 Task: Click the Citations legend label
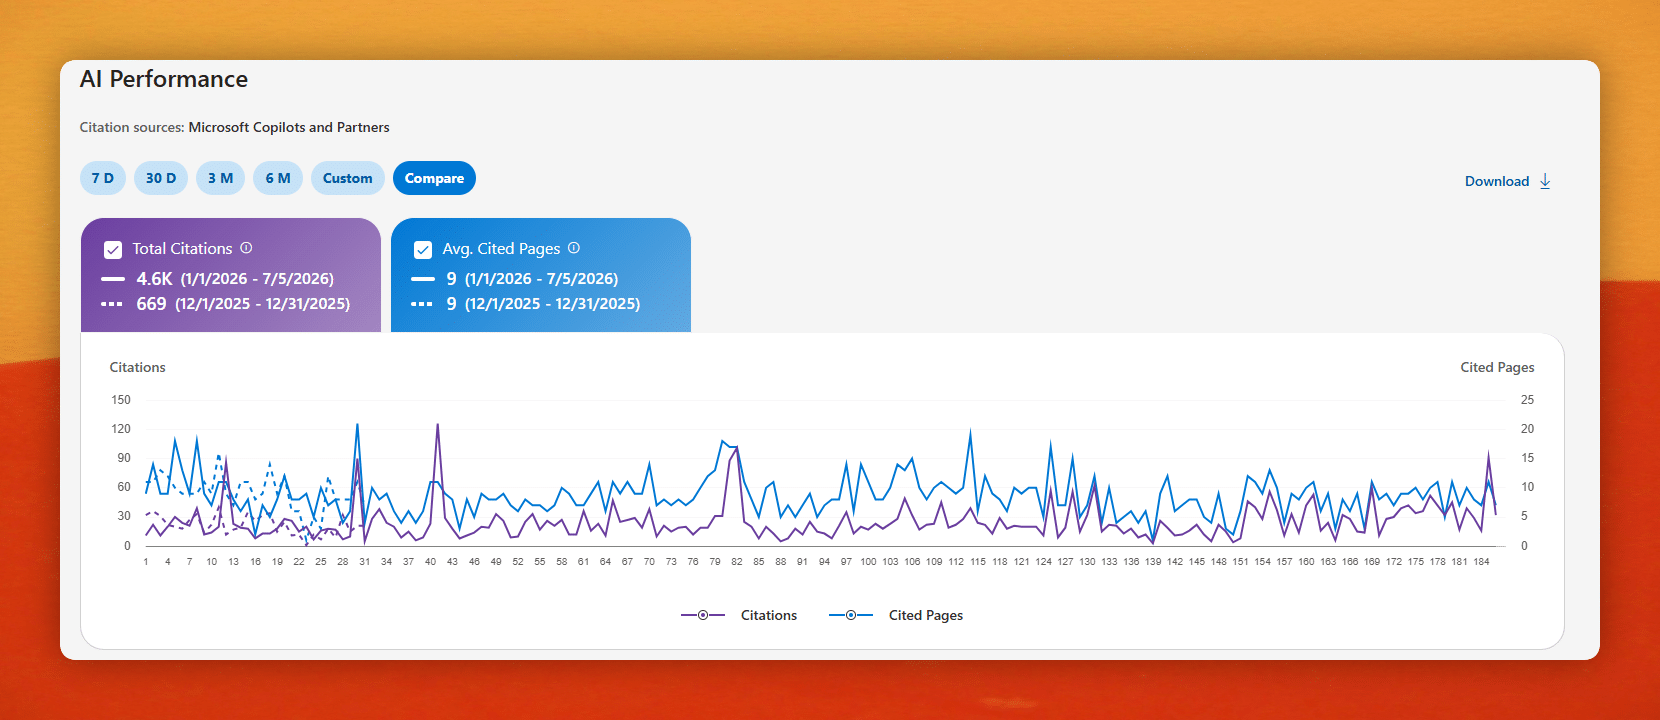click(x=769, y=615)
